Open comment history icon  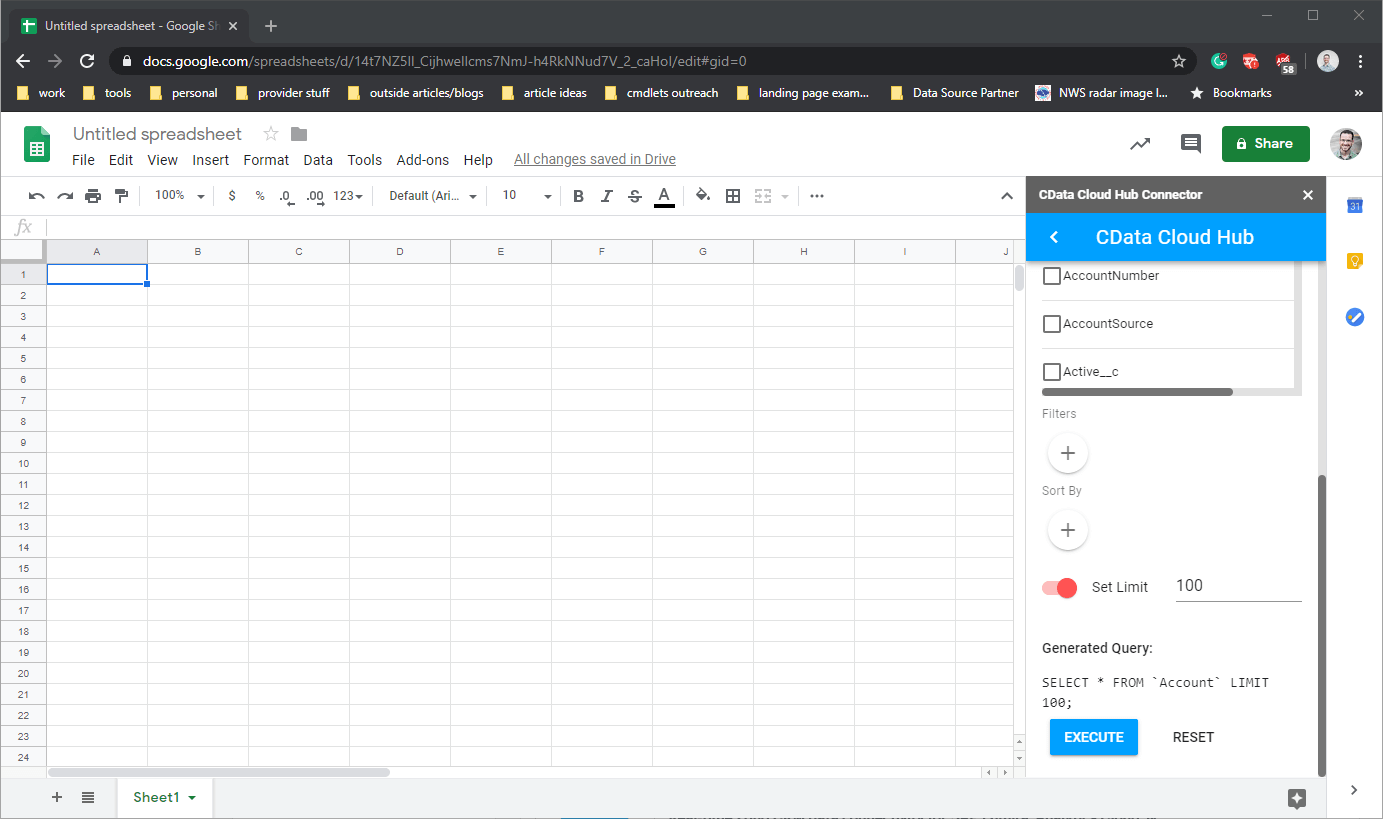1190,144
